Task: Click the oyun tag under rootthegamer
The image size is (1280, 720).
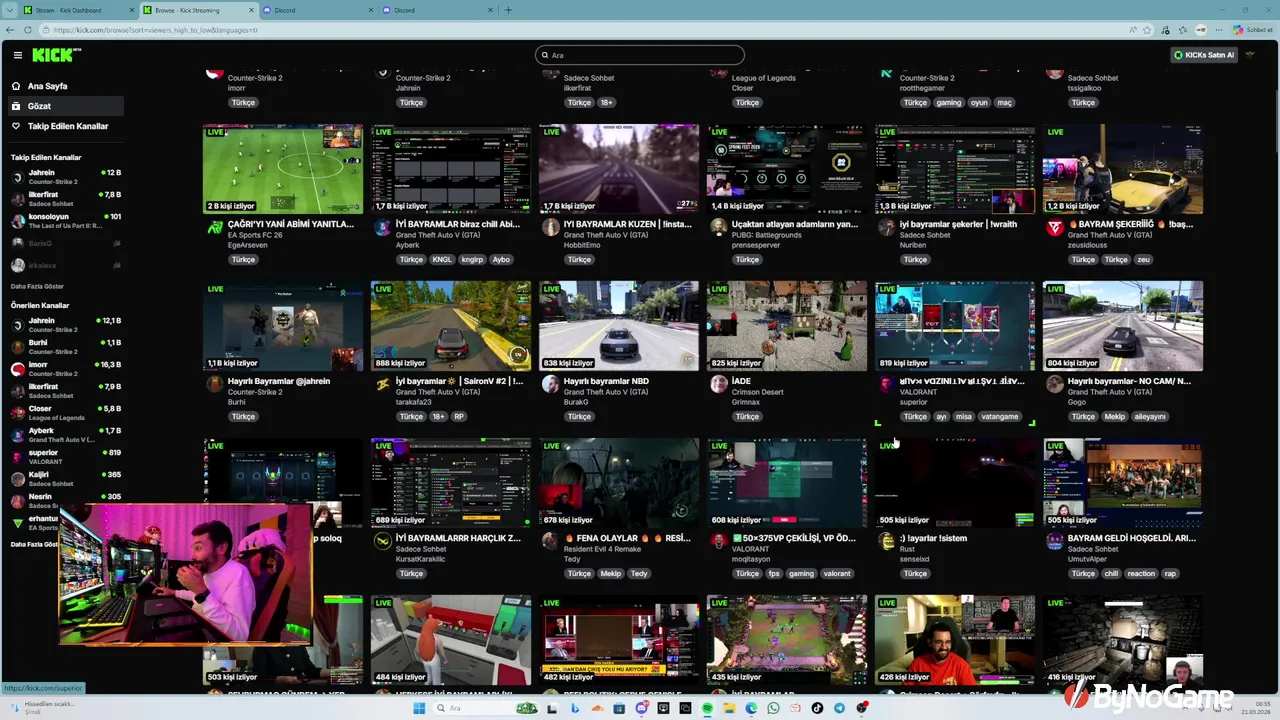Action: [979, 103]
